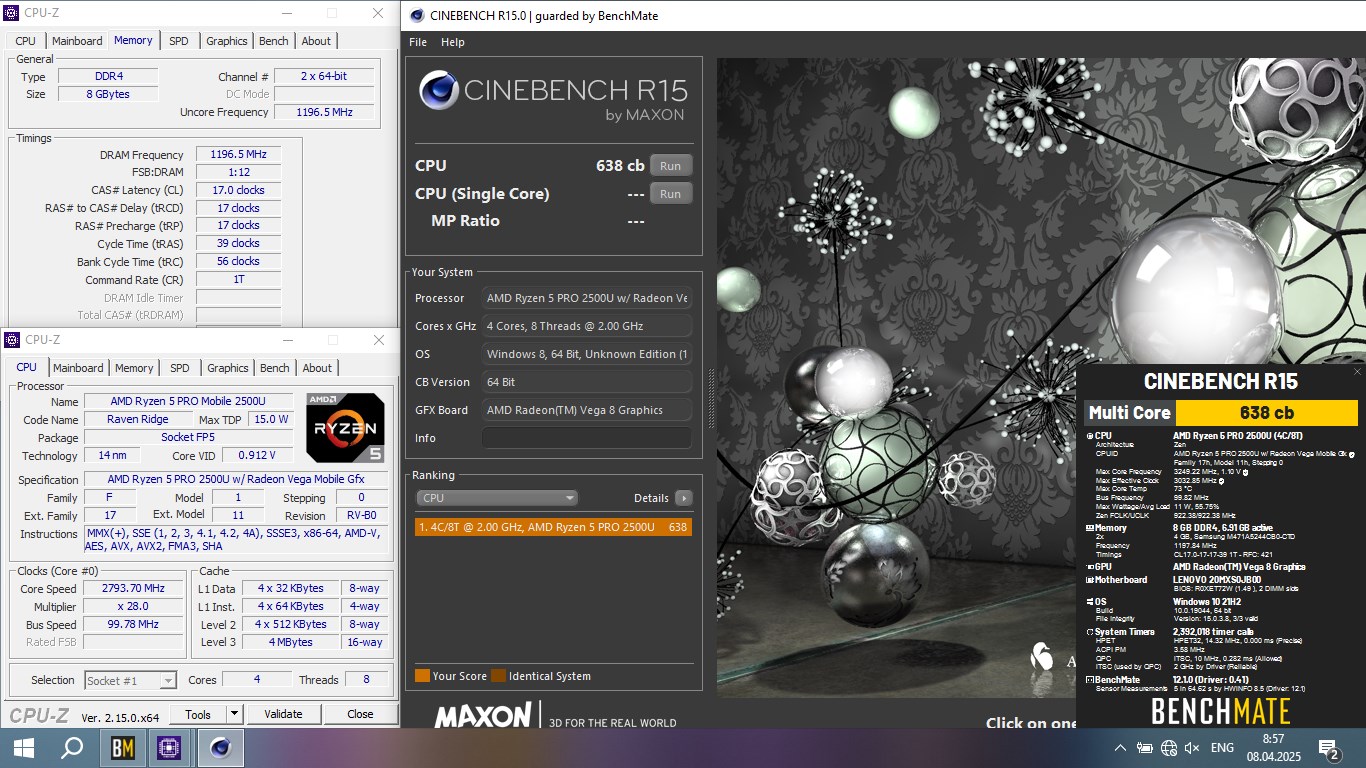
Task: Click the yellow 638 cb score bar
Action: point(1267,413)
